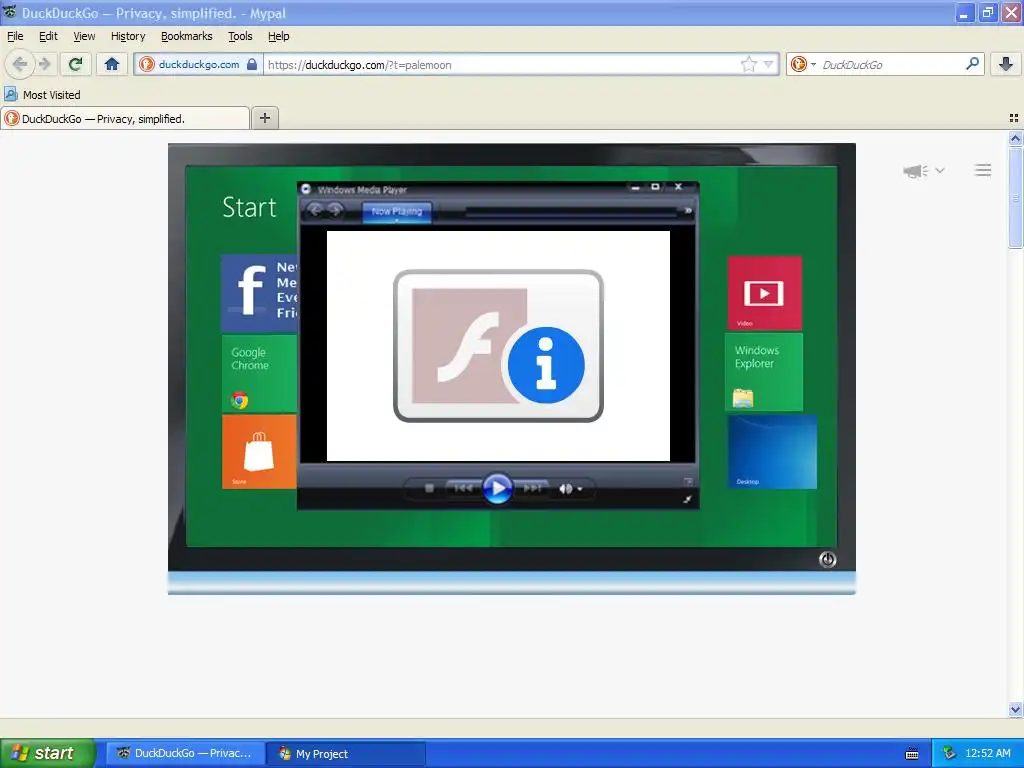Click the on-screen keyboard tray icon
Image resolution: width=1024 pixels, height=768 pixels.
tap(912, 754)
